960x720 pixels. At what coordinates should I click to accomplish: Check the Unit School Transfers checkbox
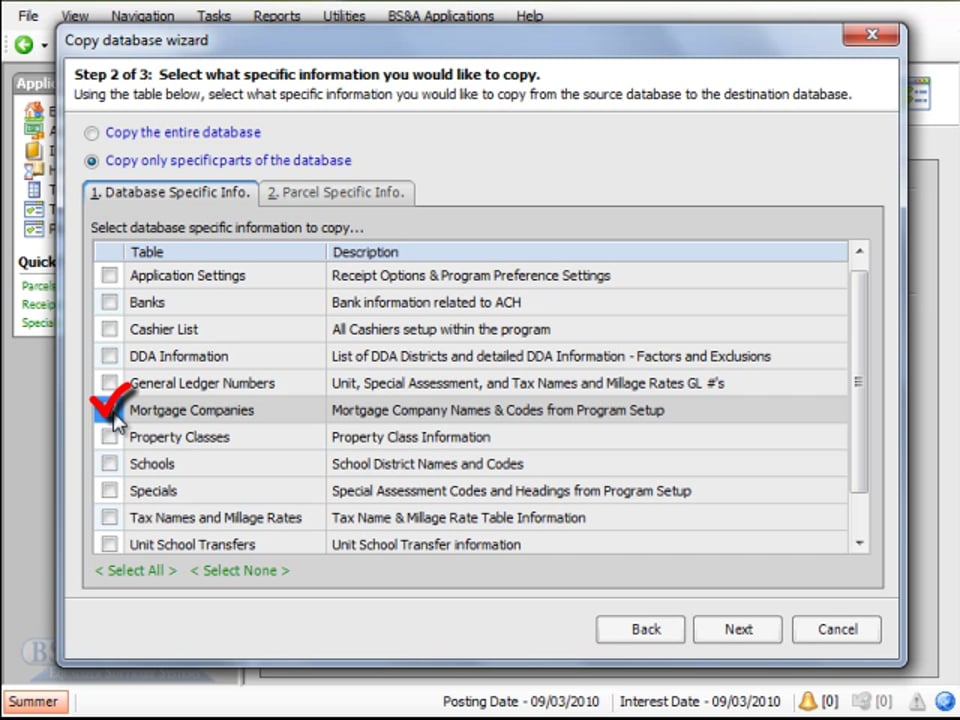110,544
